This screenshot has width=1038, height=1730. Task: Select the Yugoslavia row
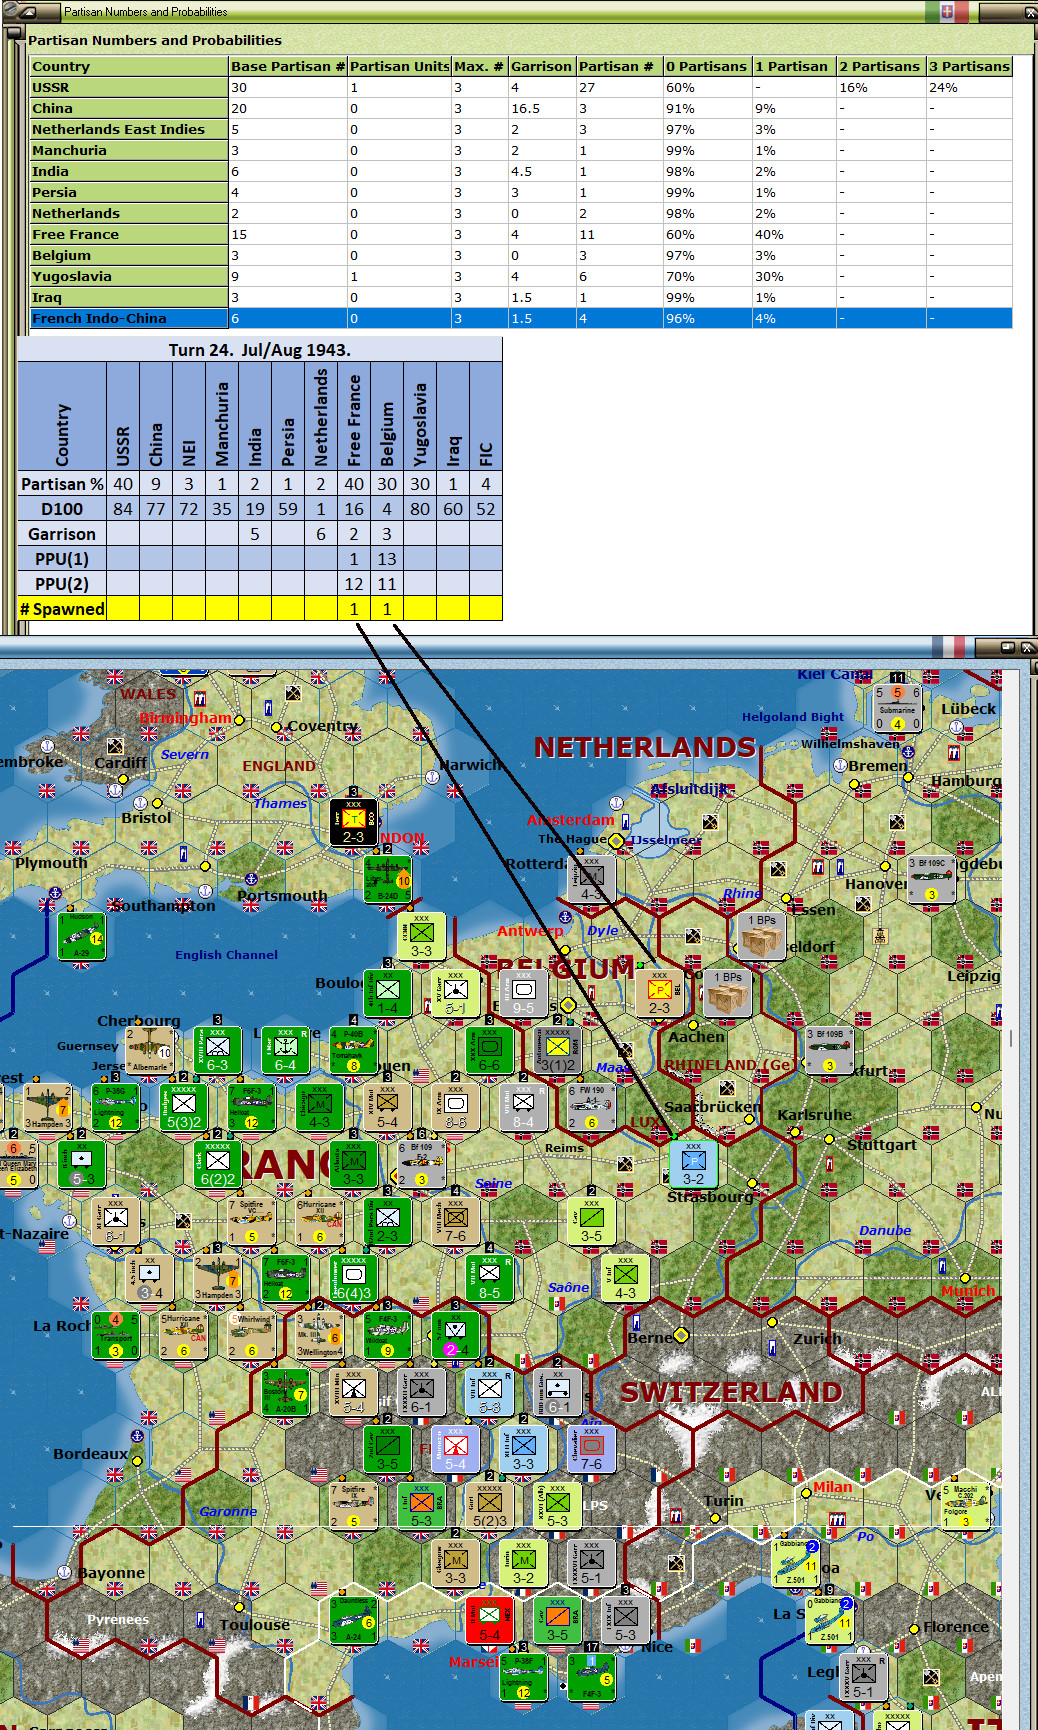[520, 276]
